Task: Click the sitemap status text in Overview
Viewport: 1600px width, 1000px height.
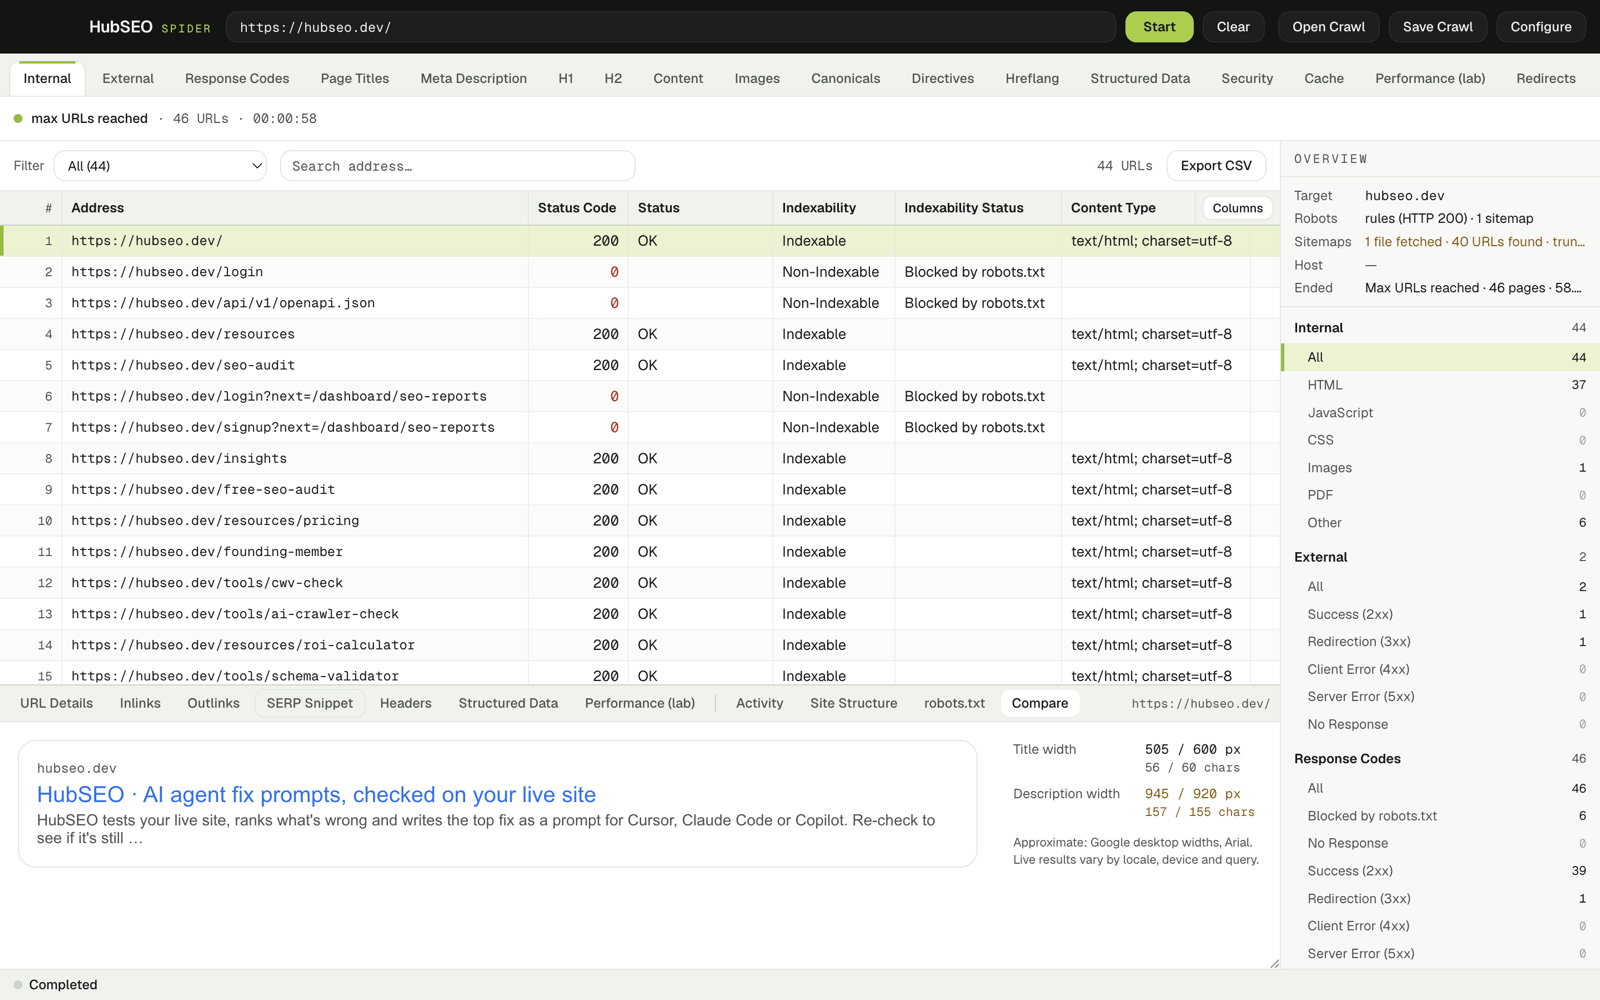Action: pyautogui.click(x=1474, y=242)
